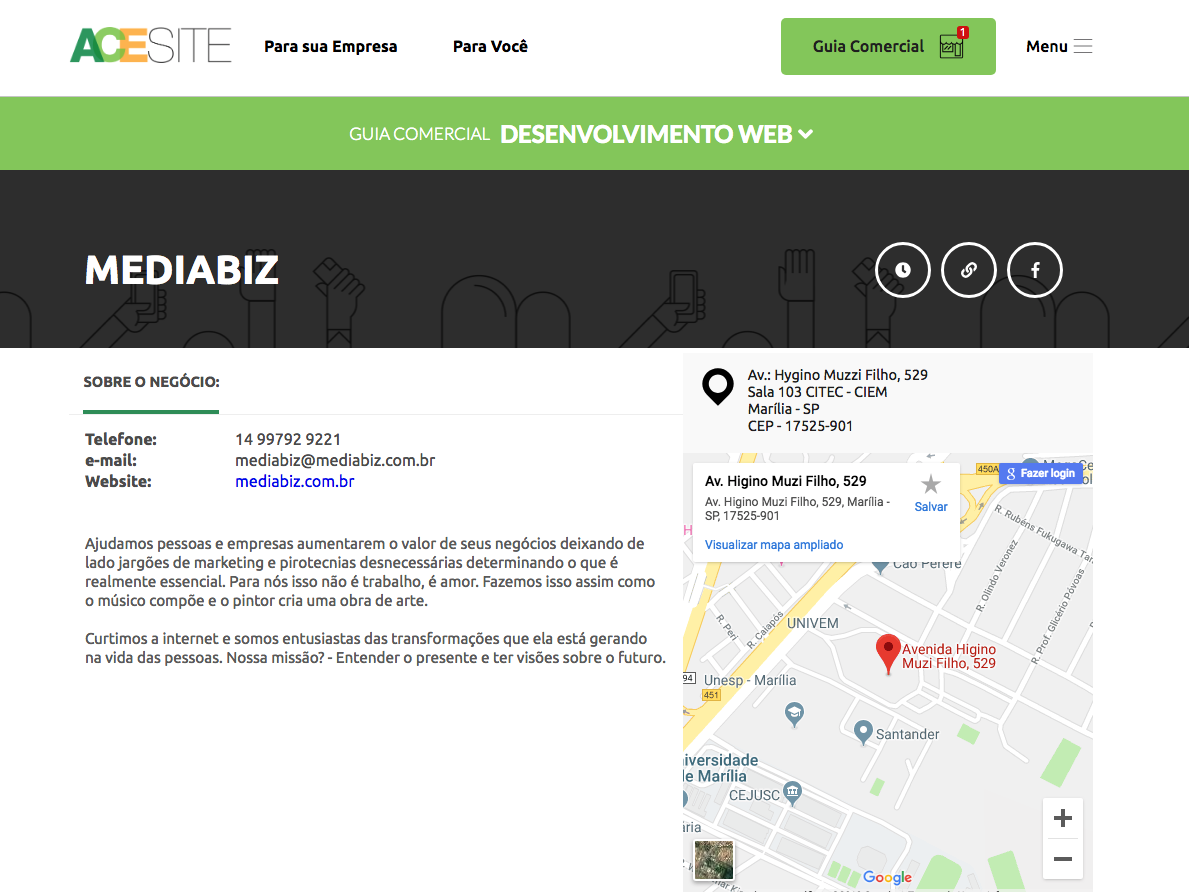The image size is (1189, 892).
Task: Click the Unesp university map icon
Action: pos(794,714)
